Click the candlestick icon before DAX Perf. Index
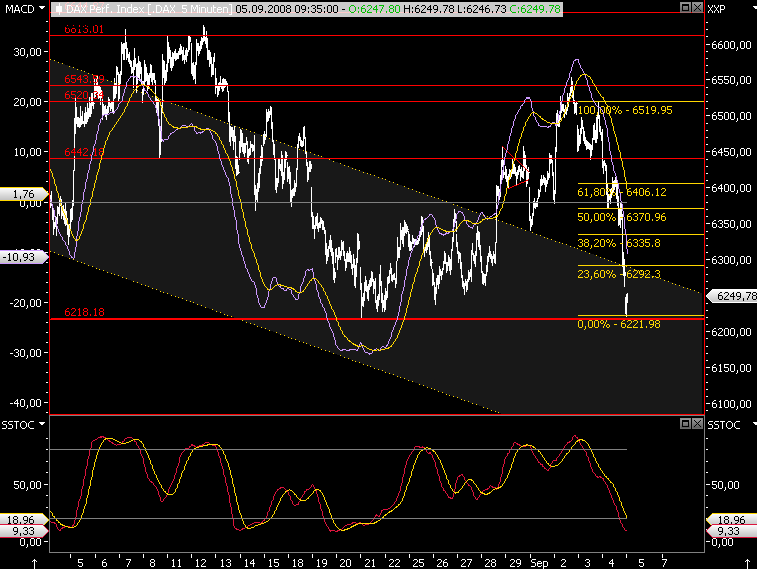Screen dimensions: 757x569 coord(58,9)
